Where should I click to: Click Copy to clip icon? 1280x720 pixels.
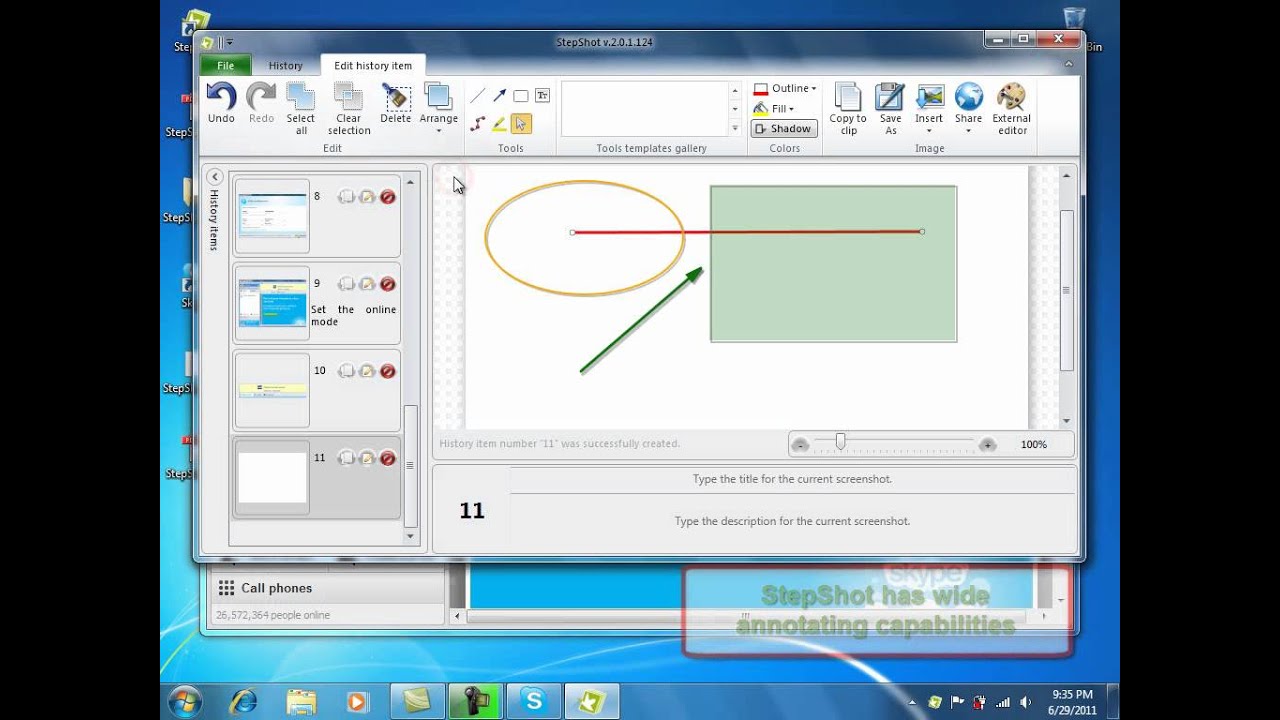(x=848, y=96)
